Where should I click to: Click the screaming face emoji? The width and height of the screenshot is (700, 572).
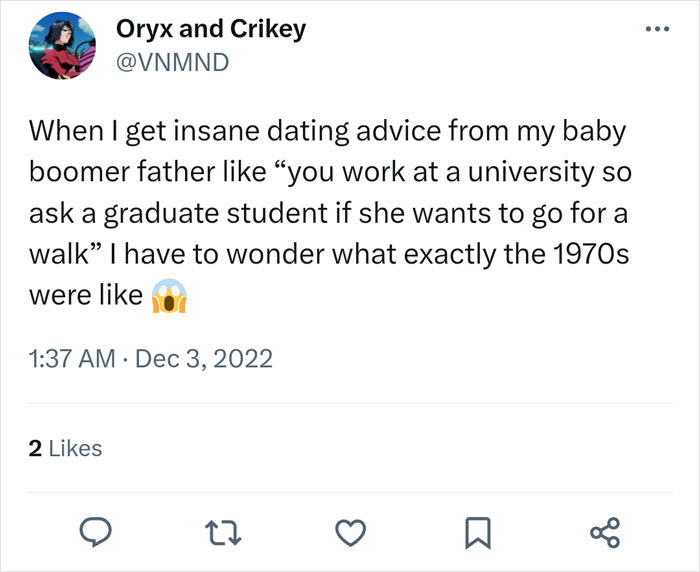pos(168,297)
